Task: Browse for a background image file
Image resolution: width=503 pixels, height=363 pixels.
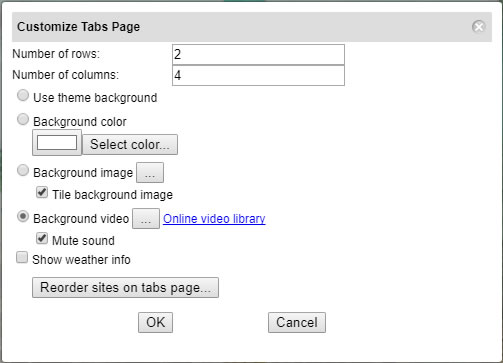Action: pyautogui.click(x=150, y=173)
